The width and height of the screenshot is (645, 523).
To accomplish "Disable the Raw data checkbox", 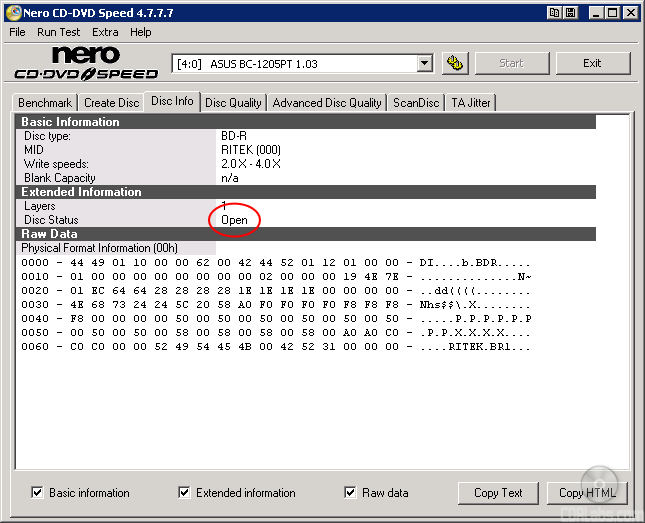I will pyautogui.click(x=350, y=492).
